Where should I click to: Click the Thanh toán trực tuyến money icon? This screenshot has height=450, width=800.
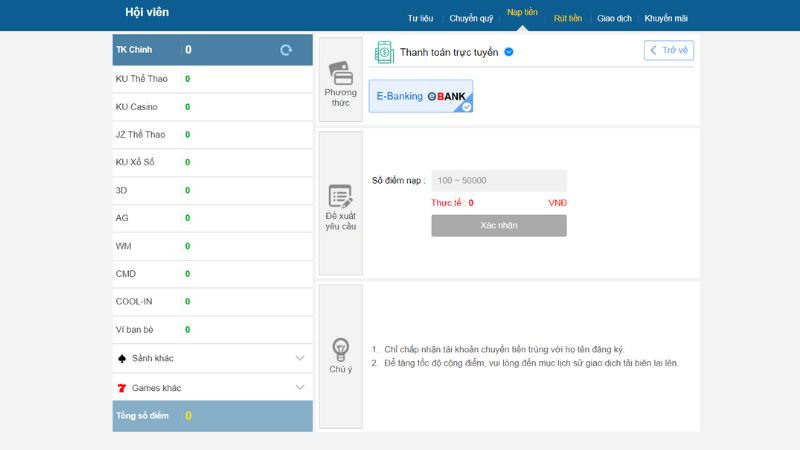pyautogui.click(x=384, y=51)
